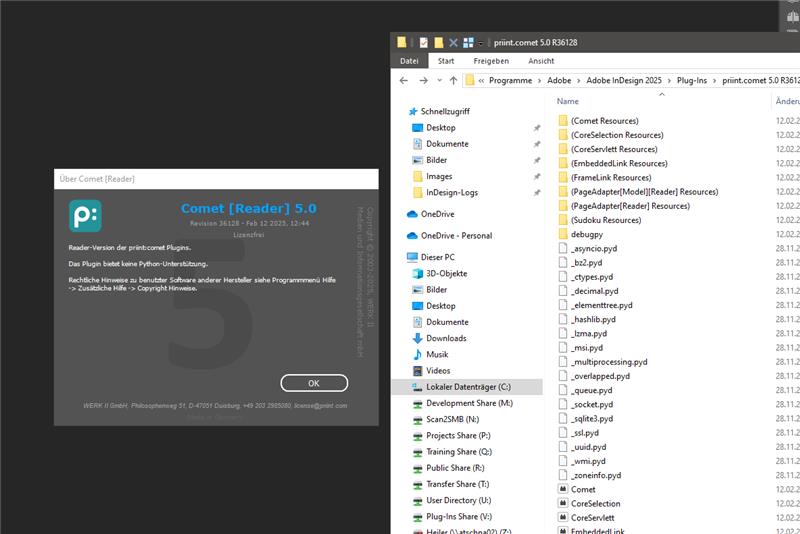Select the _multiprocessing.pyd file

609,362
